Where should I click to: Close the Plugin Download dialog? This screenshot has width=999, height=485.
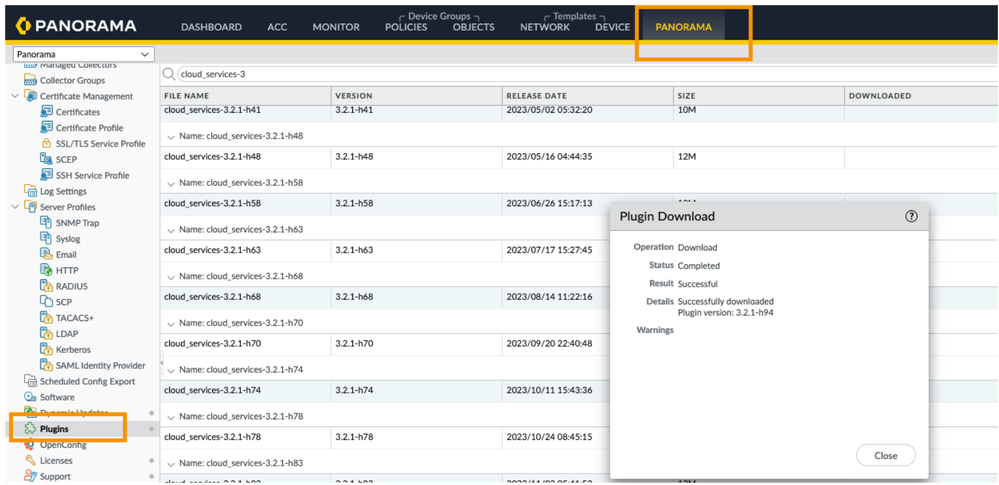[x=885, y=455]
